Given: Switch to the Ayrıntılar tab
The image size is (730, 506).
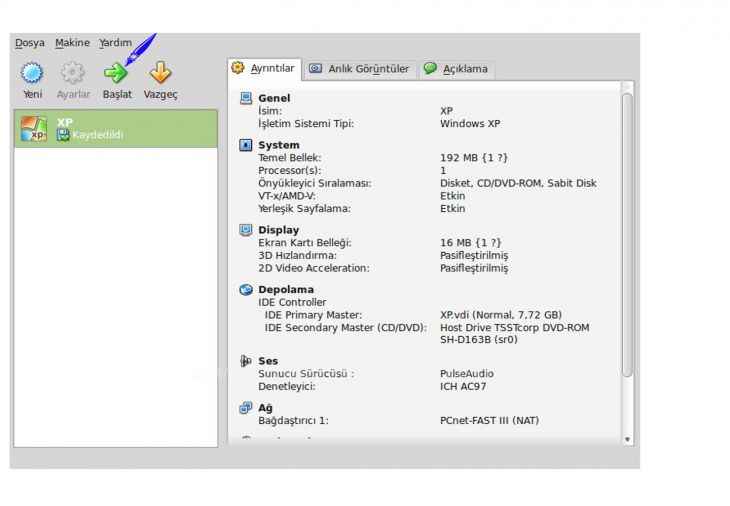Looking at the screenshot, I should point(264,69).
